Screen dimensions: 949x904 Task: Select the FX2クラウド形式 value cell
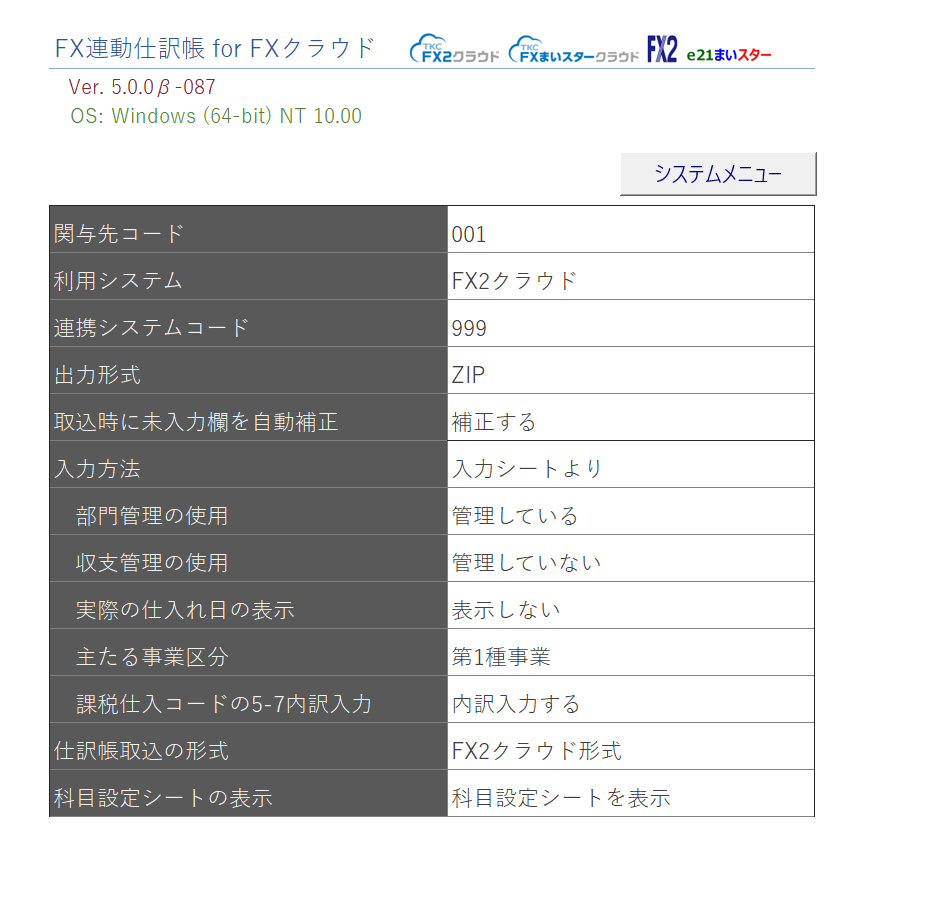coord(631,747)
